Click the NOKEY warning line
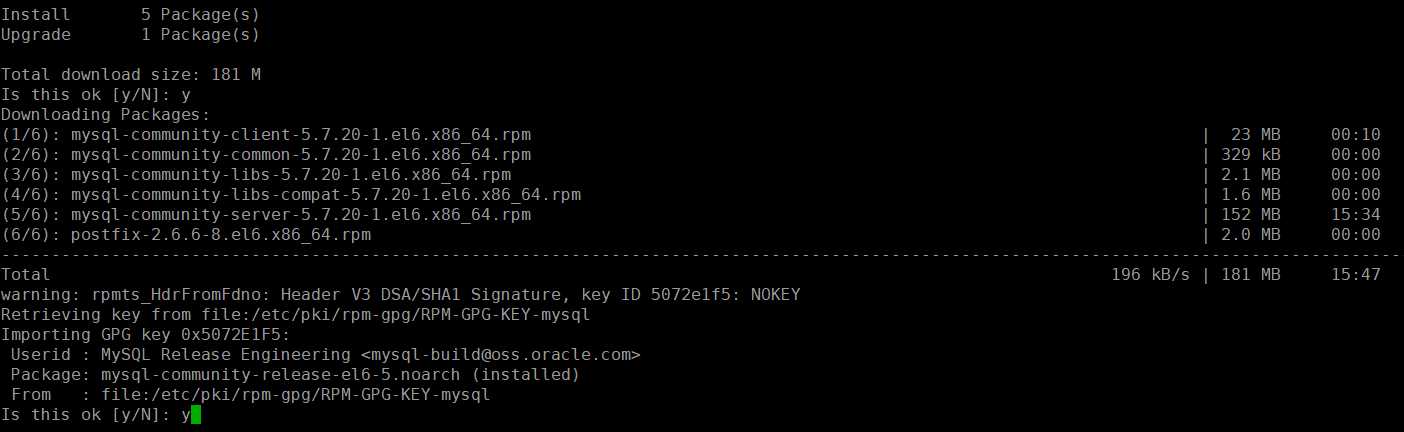 [x=401, y=295]
